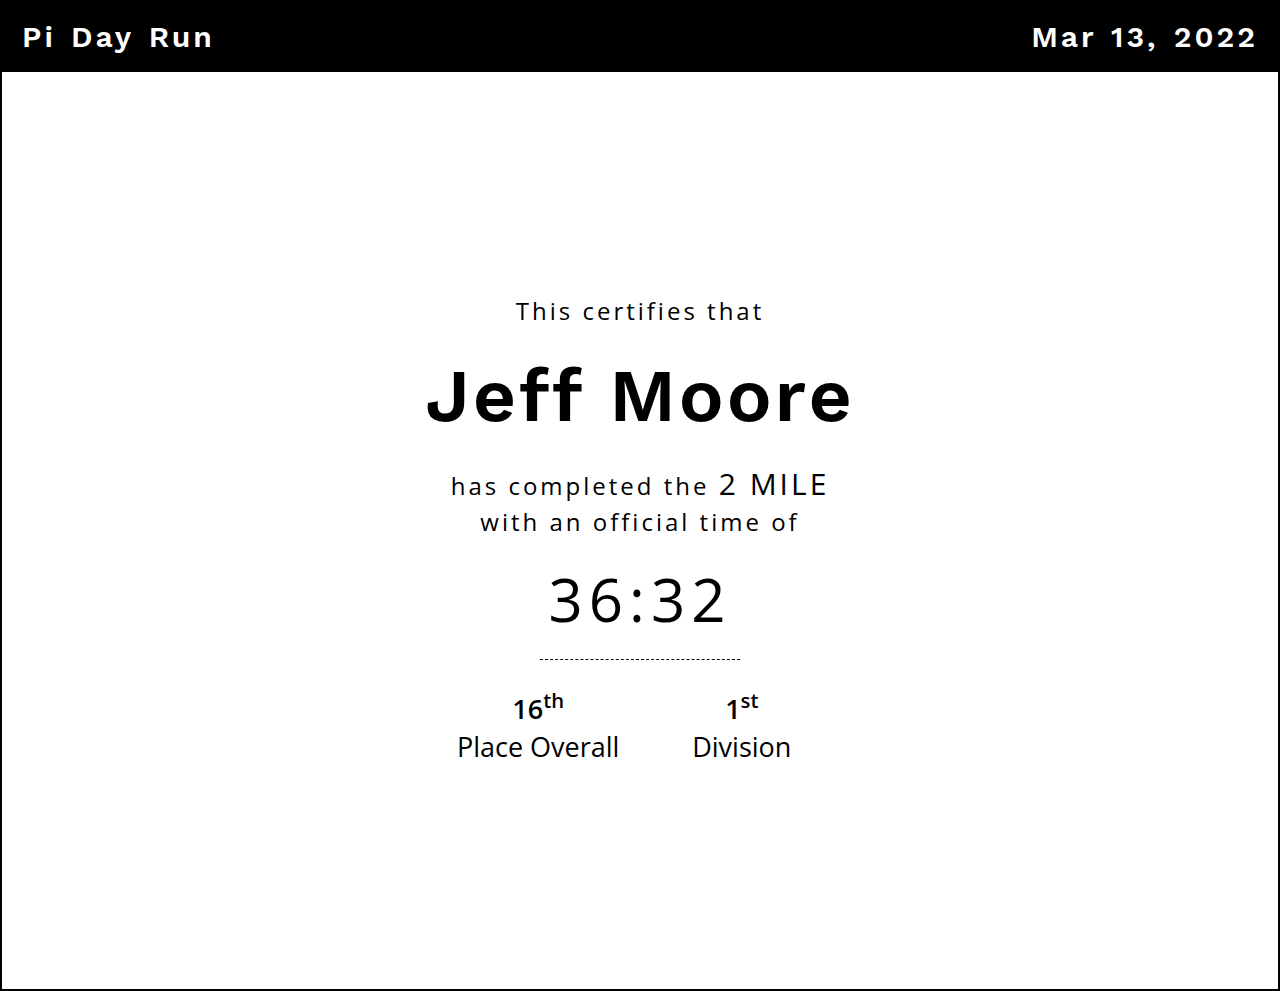Click the "st" superscript after 1
The image size is (1280, 991).
tap(750, 702)
